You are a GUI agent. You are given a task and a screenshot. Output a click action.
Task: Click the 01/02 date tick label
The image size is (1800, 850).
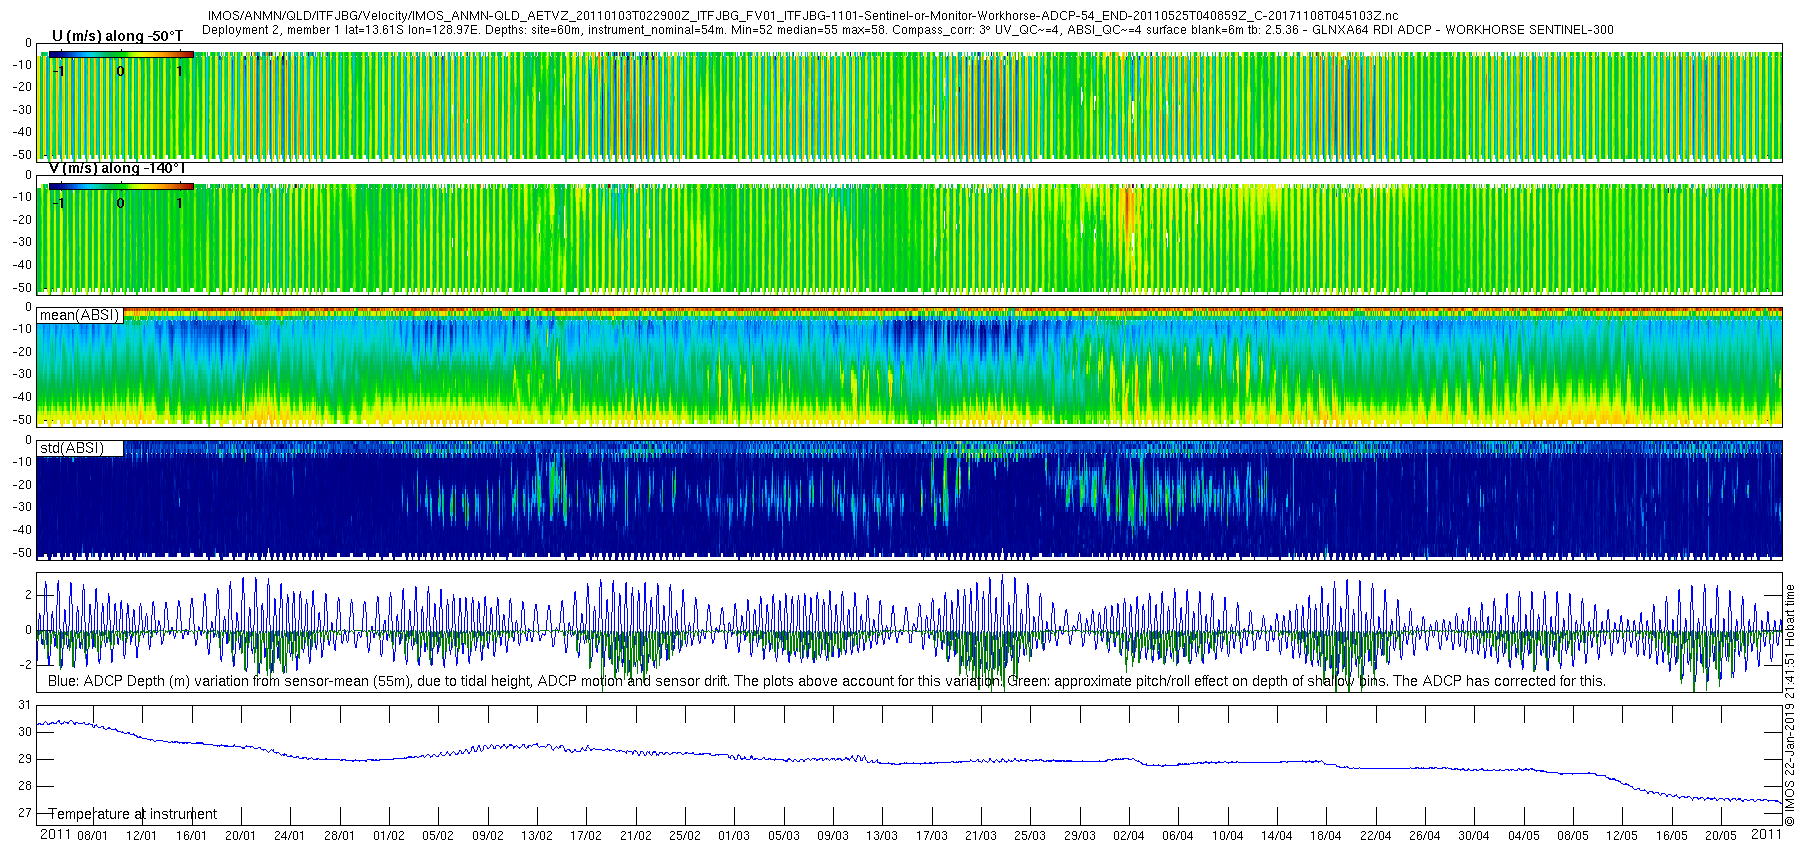pos(389,836)
